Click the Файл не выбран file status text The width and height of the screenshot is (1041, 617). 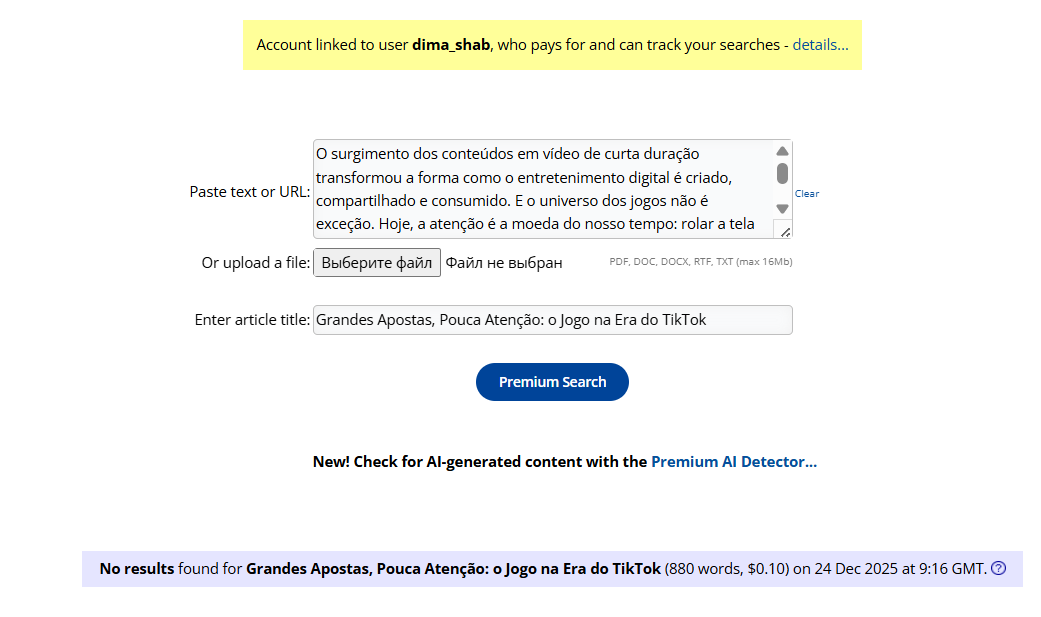504,263
